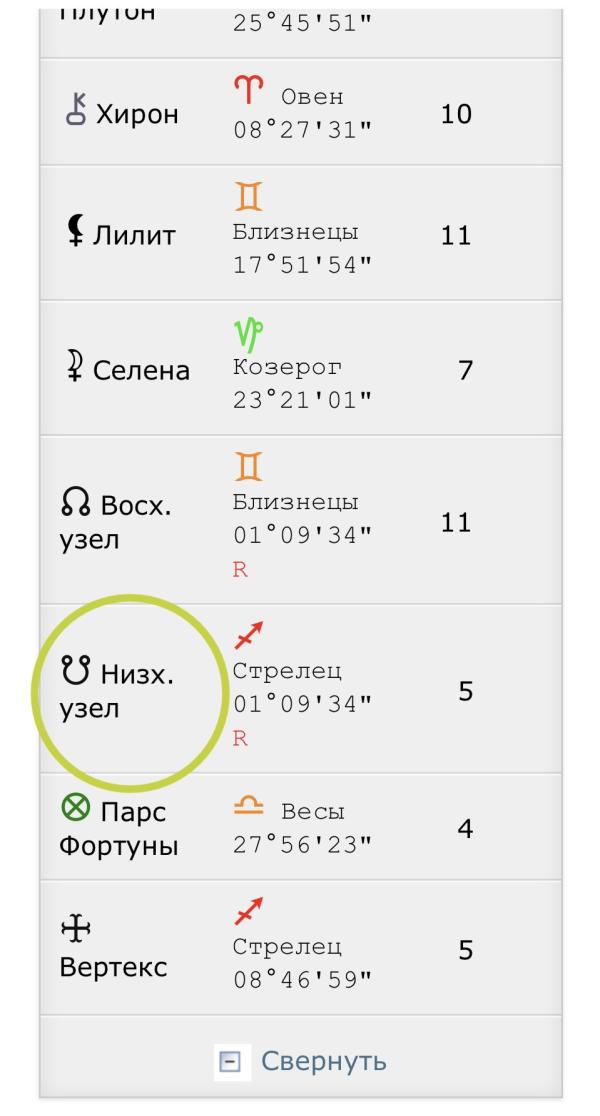Select house number 10 in Хирон row
Screen dimensions: 600x1116
pos(456,114)
